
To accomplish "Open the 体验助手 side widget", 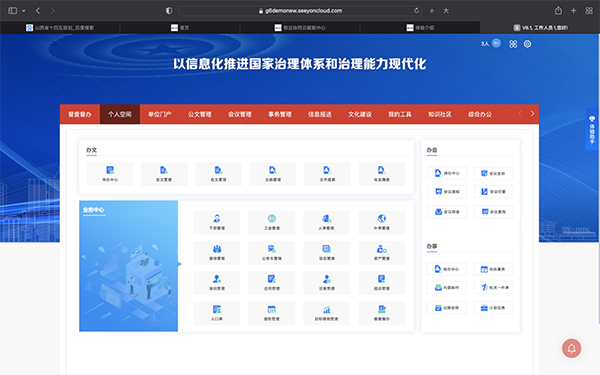I will pos(592,129).
